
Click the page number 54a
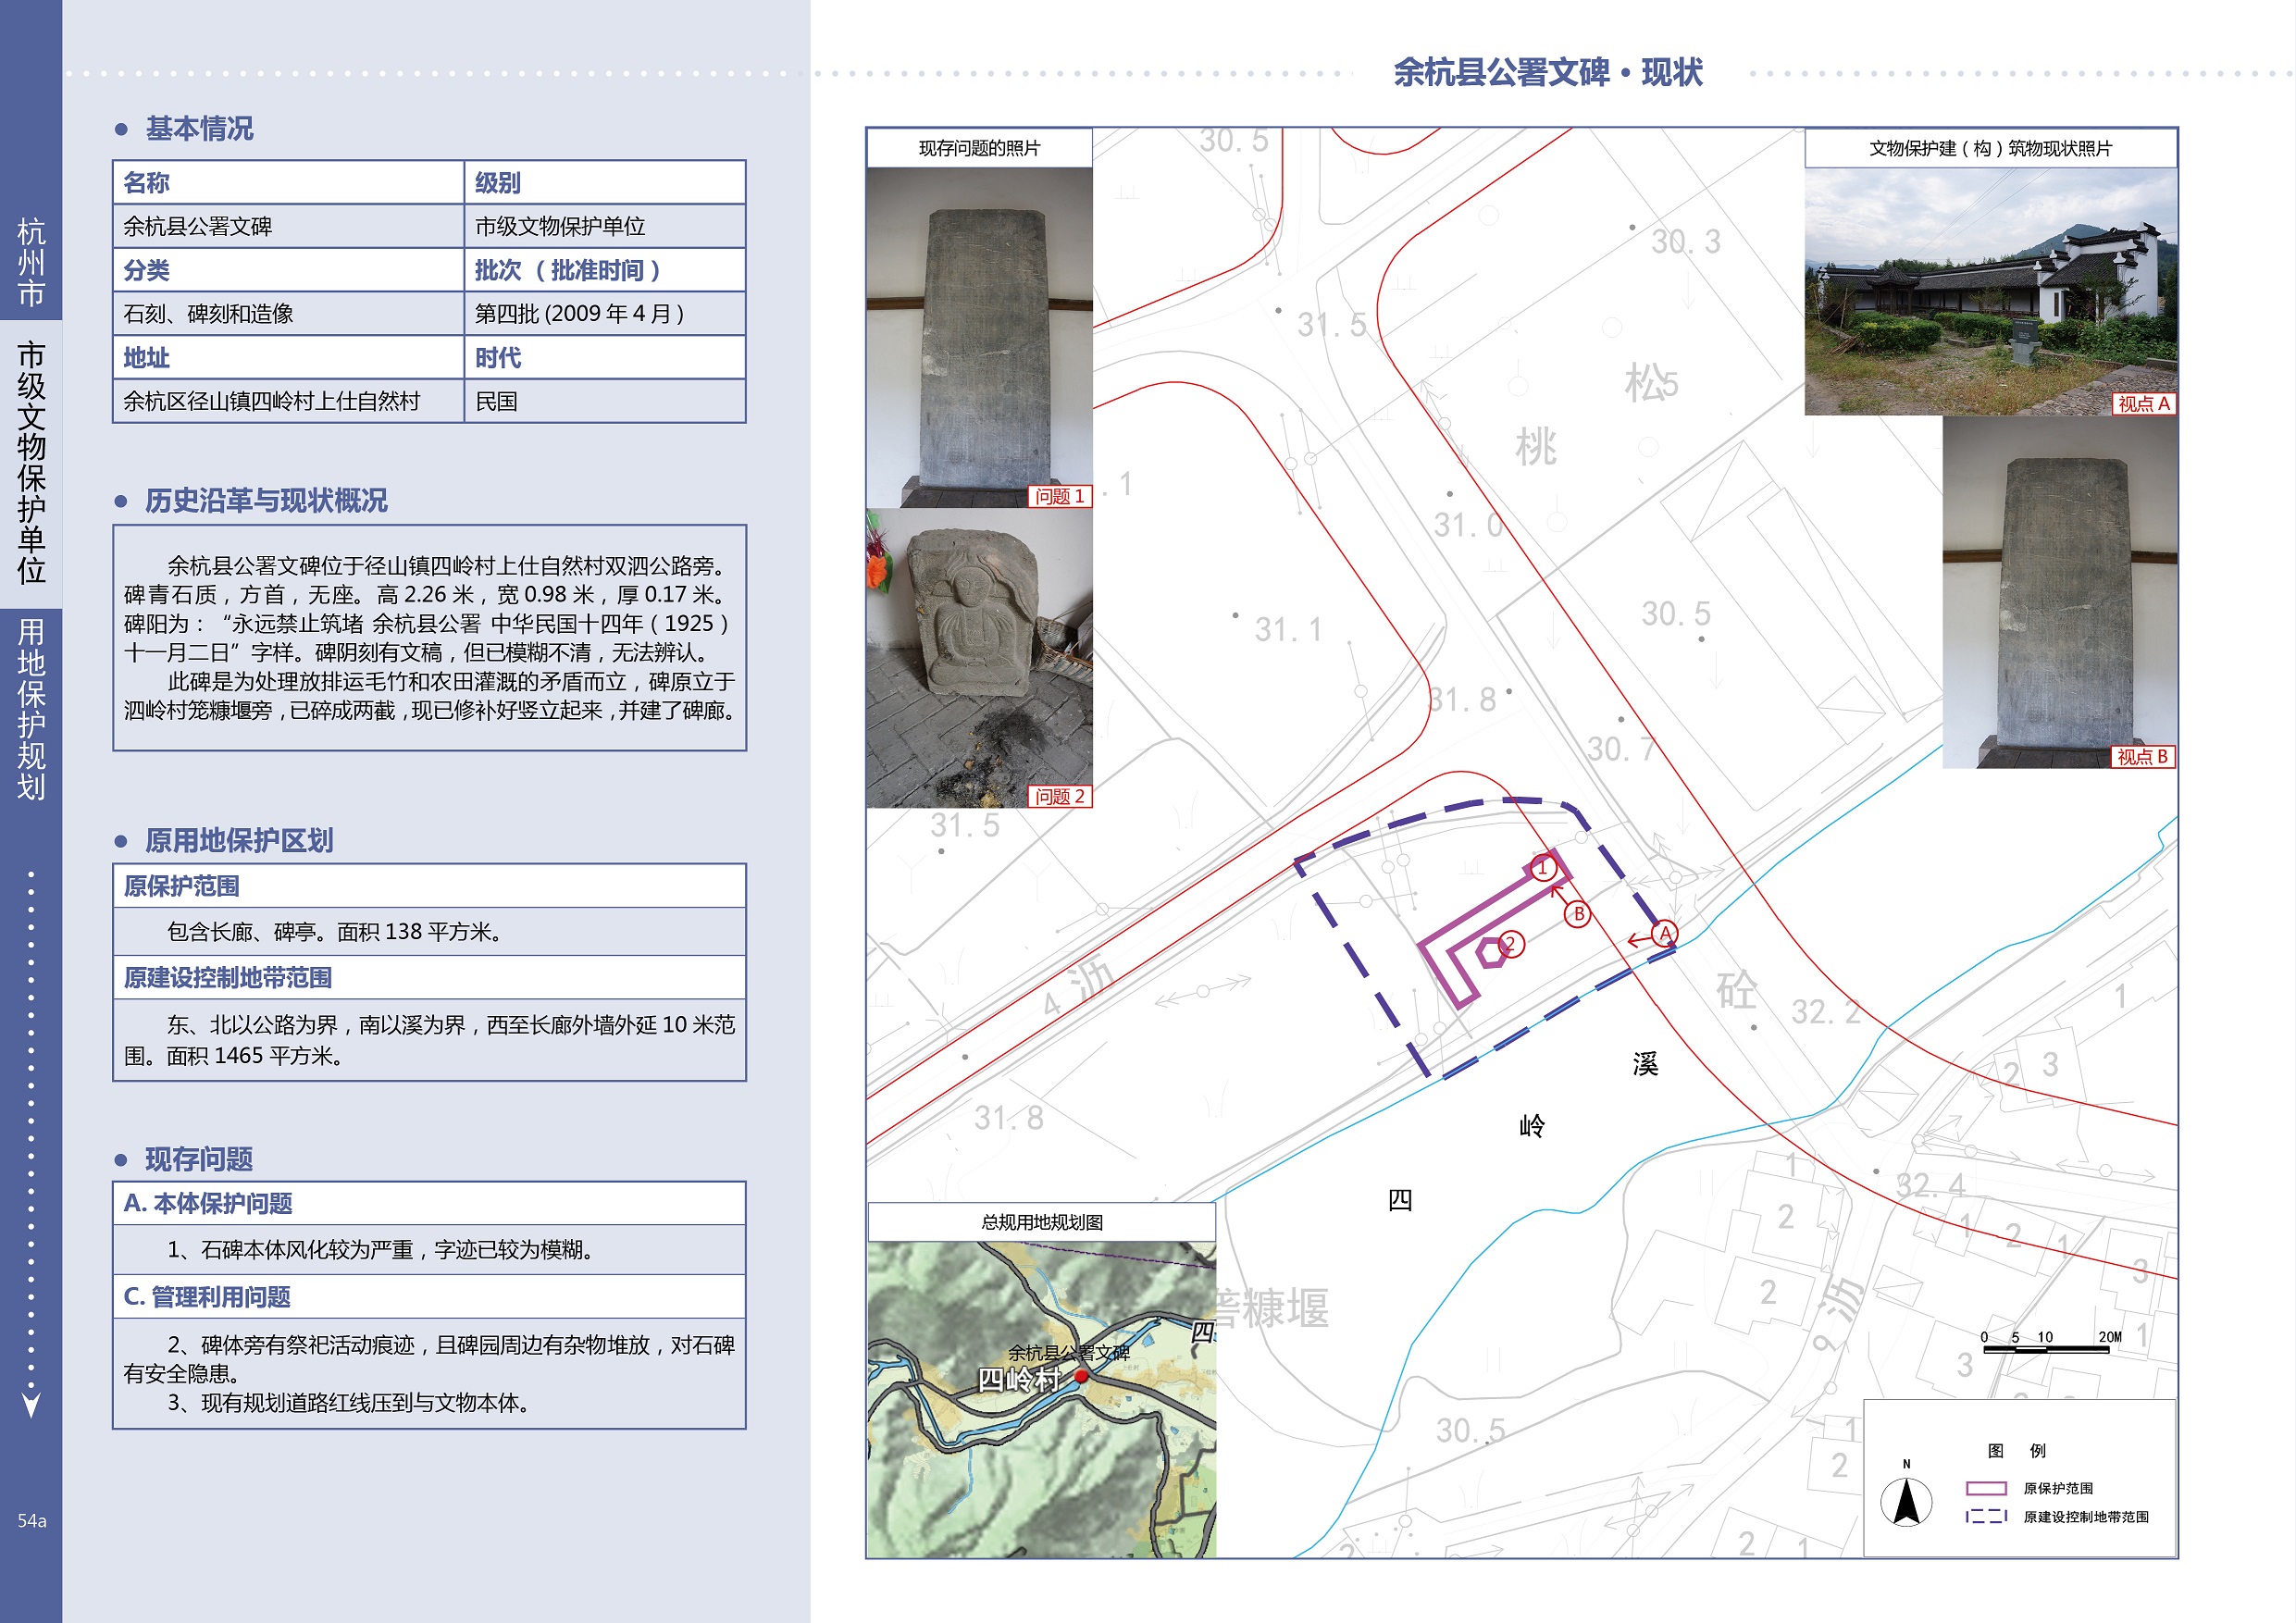[x=31, y=1521]
